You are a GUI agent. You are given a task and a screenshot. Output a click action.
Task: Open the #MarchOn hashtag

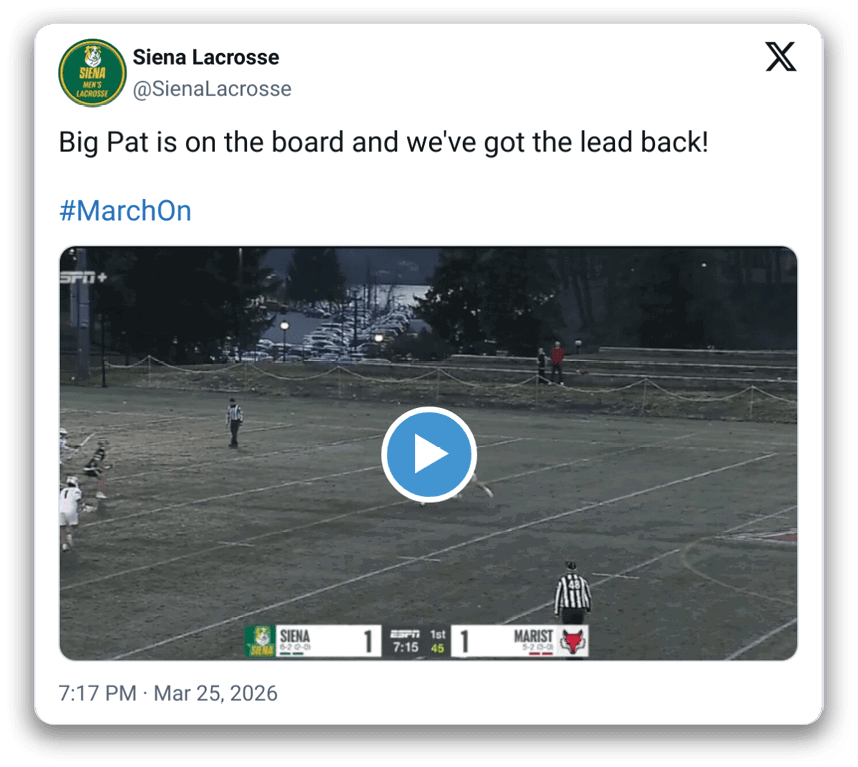pyautogui.click(x=125, y=211)
